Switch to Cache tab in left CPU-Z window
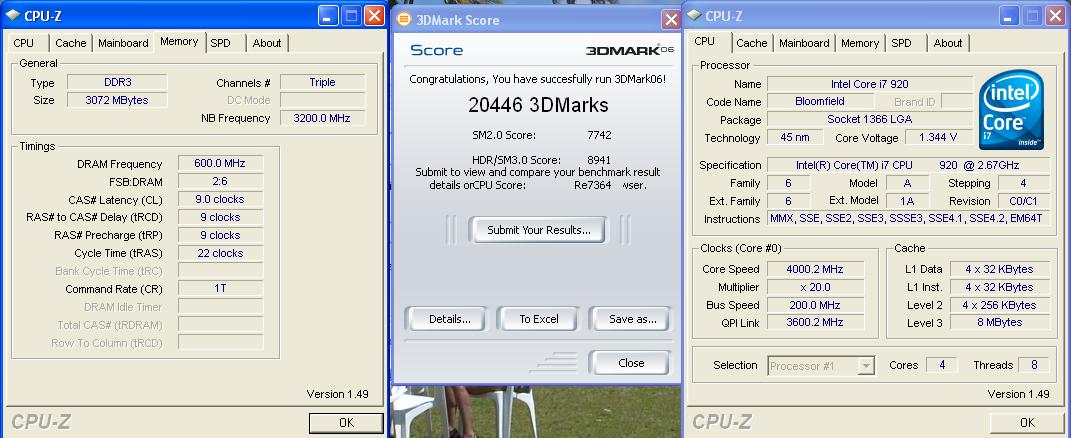1071x438 pixels. click(x=70, y=43)
